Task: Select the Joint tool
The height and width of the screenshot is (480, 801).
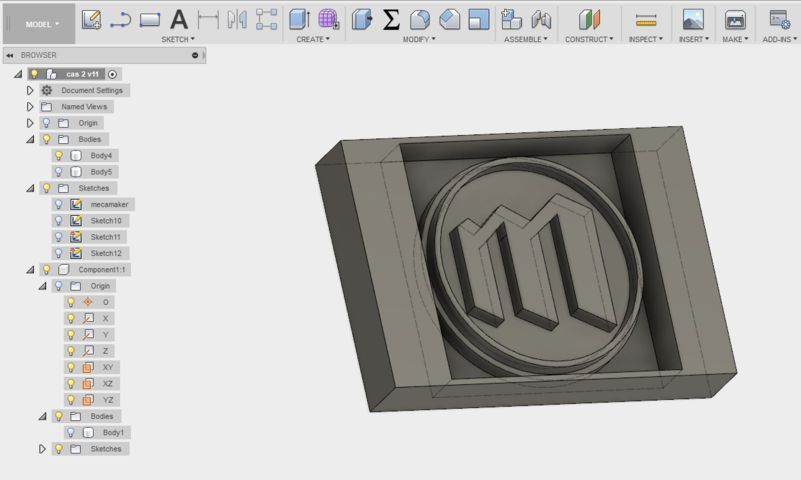Action: 541,20
